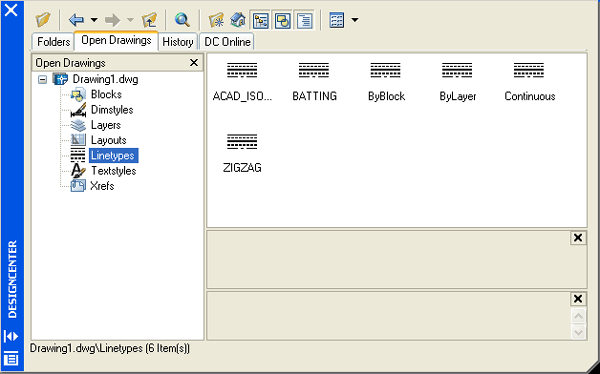The width and height of the screenshot is (600, 374).
Task: Click the Drawing1.dwg file icon
Action: 60,79
